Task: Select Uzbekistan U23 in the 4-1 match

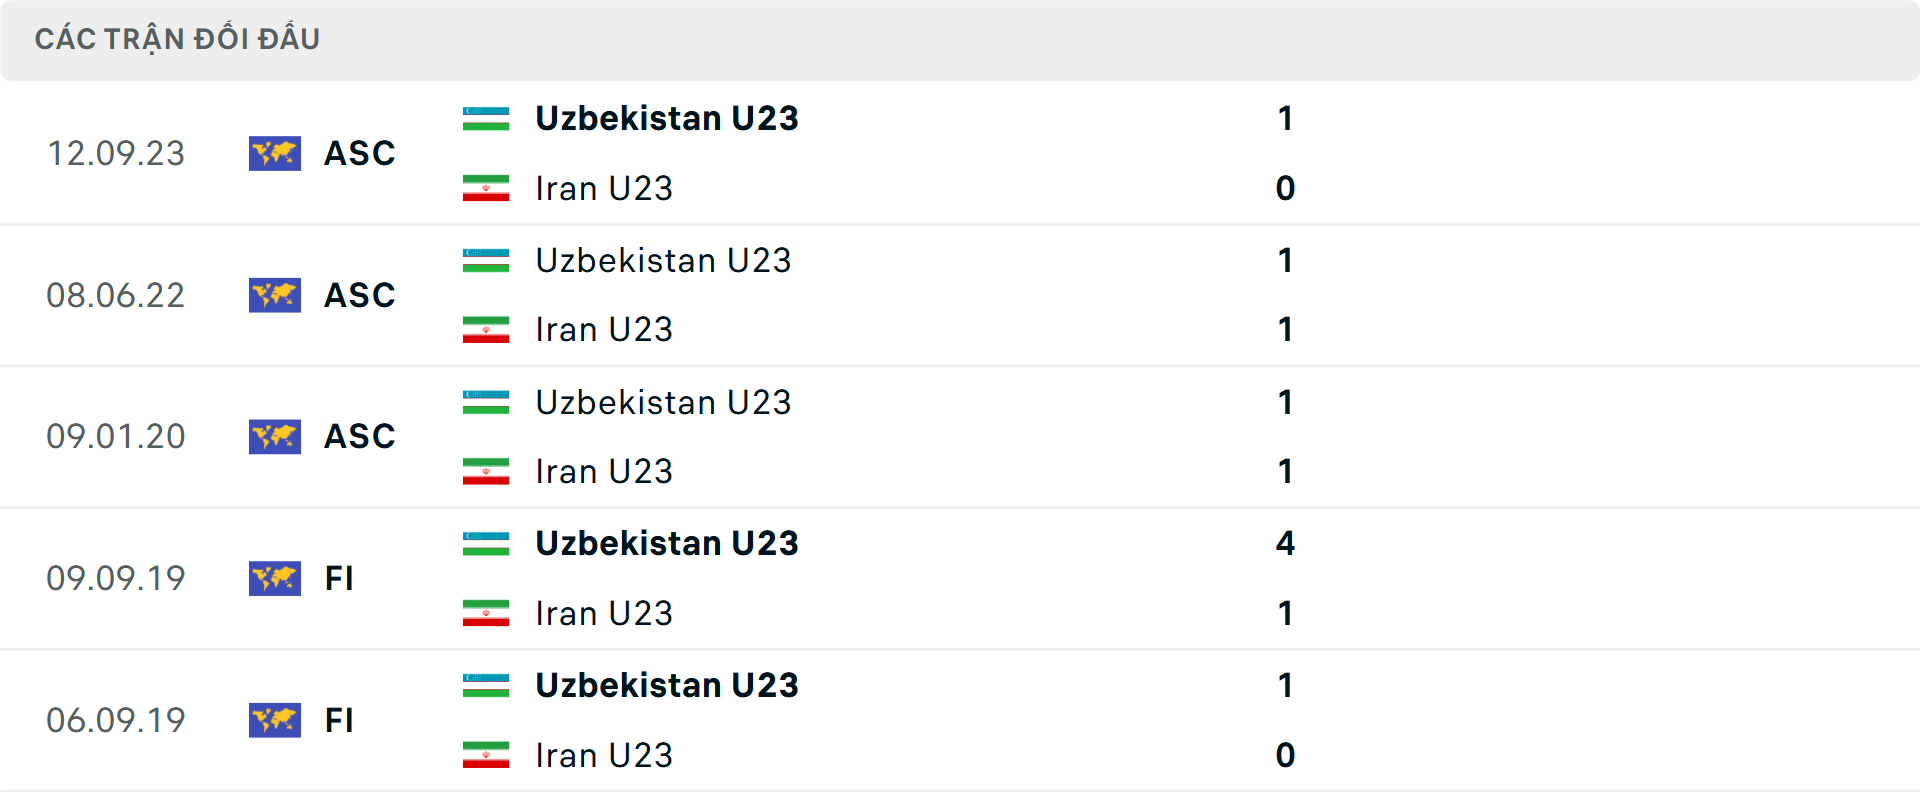Action: [x=667, y=543]
